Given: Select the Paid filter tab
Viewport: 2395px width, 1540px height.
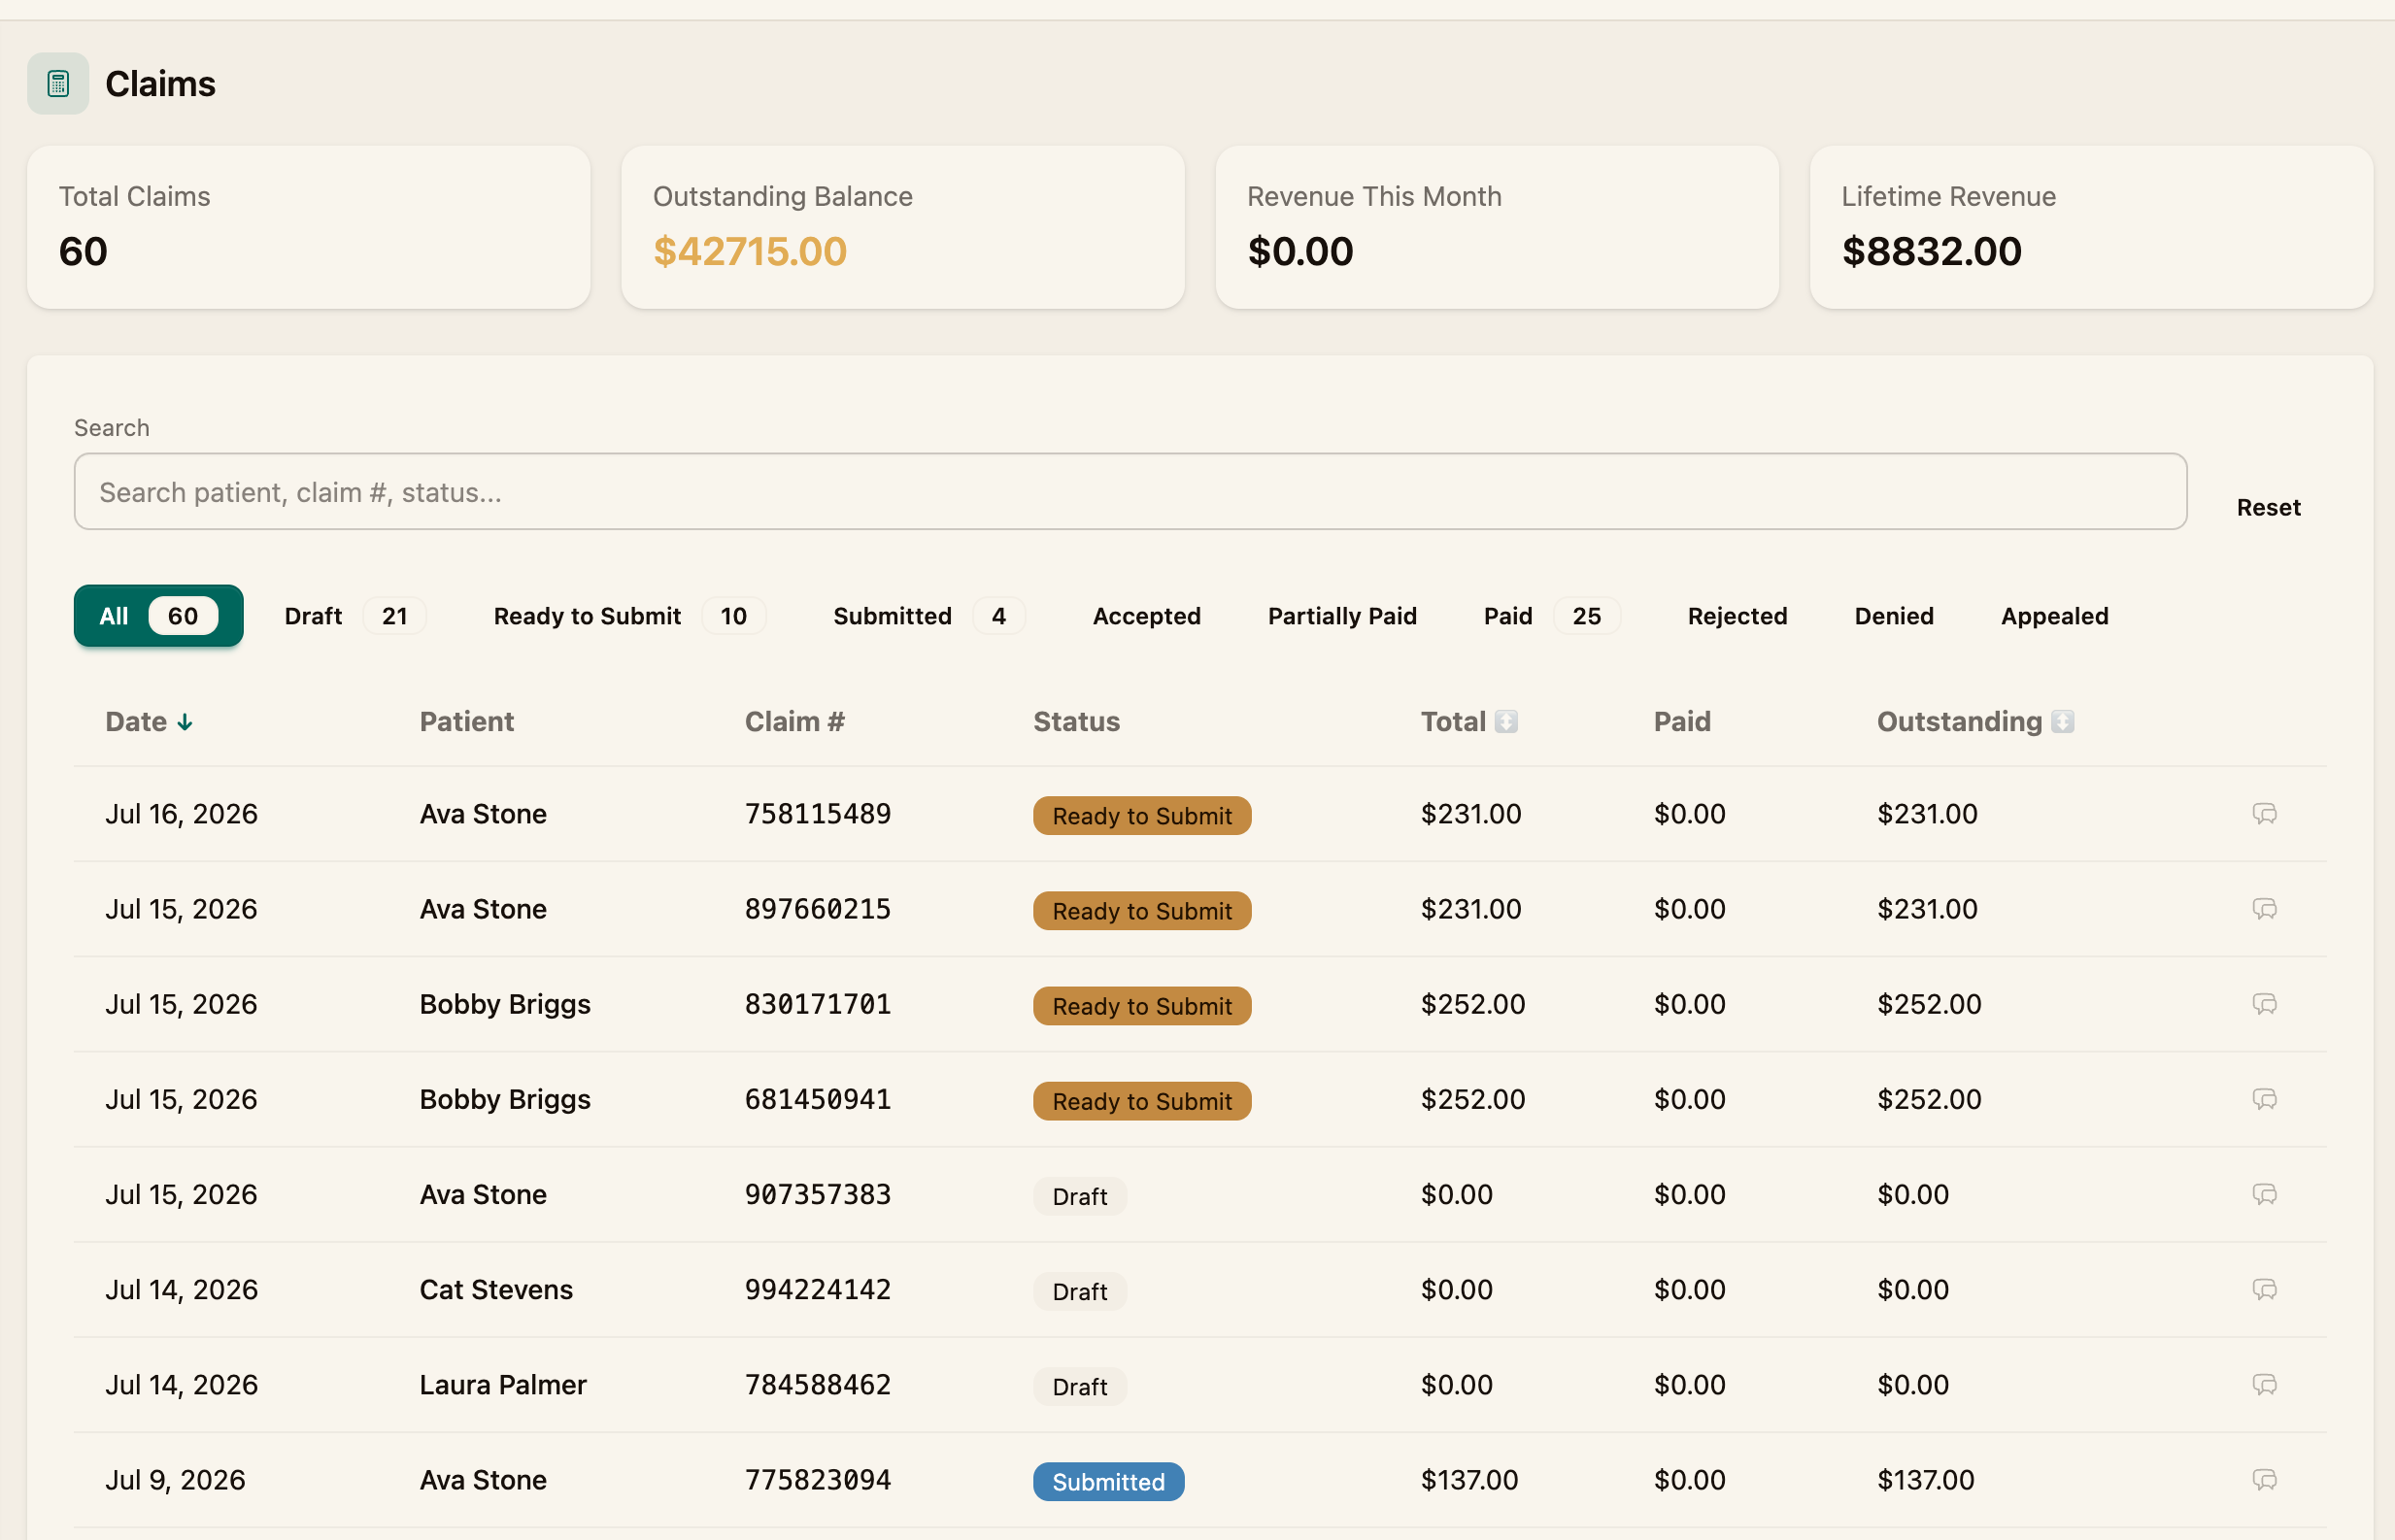Looking at the screenshot, I should (x=1551, y=616).
